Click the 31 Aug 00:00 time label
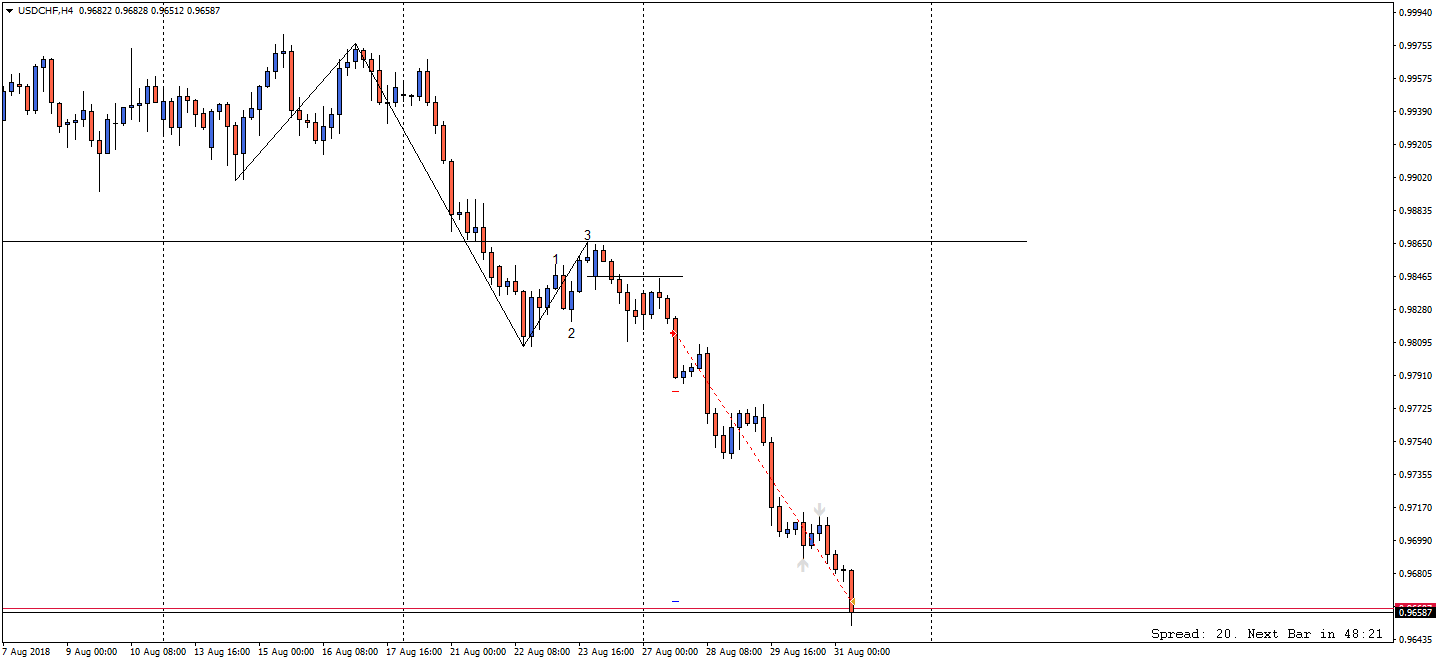The width and height of the screenshot is (1436, 663). click(x=862, y=651)
